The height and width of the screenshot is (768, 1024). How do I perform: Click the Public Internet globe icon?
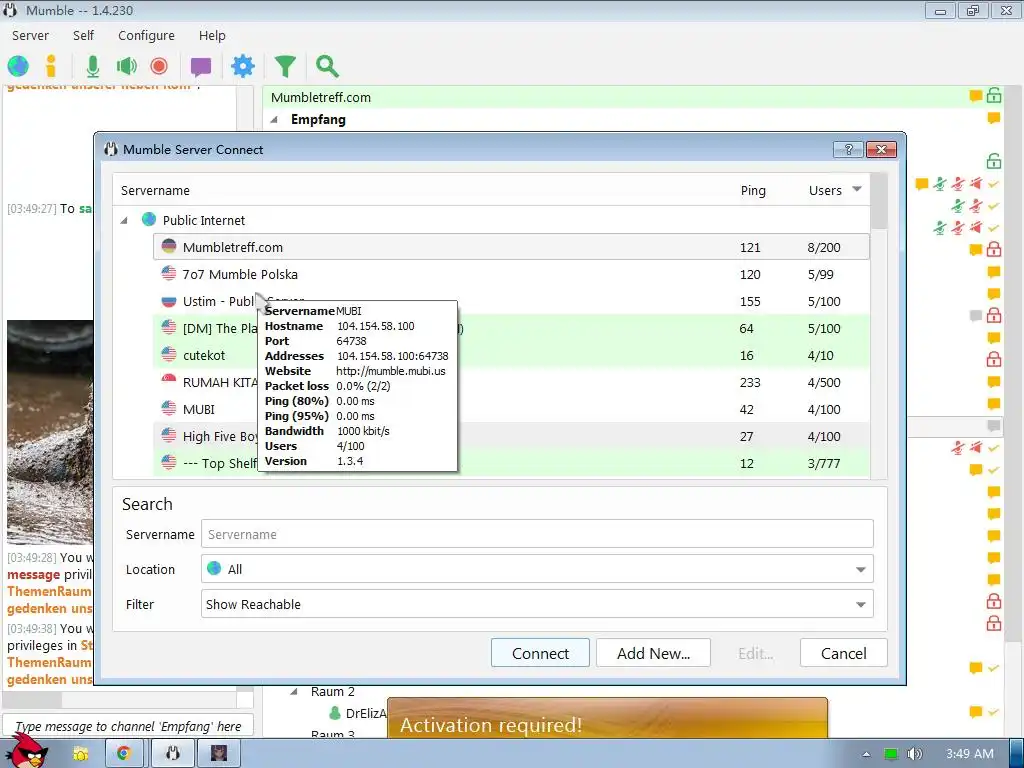(x=149, y=219)
